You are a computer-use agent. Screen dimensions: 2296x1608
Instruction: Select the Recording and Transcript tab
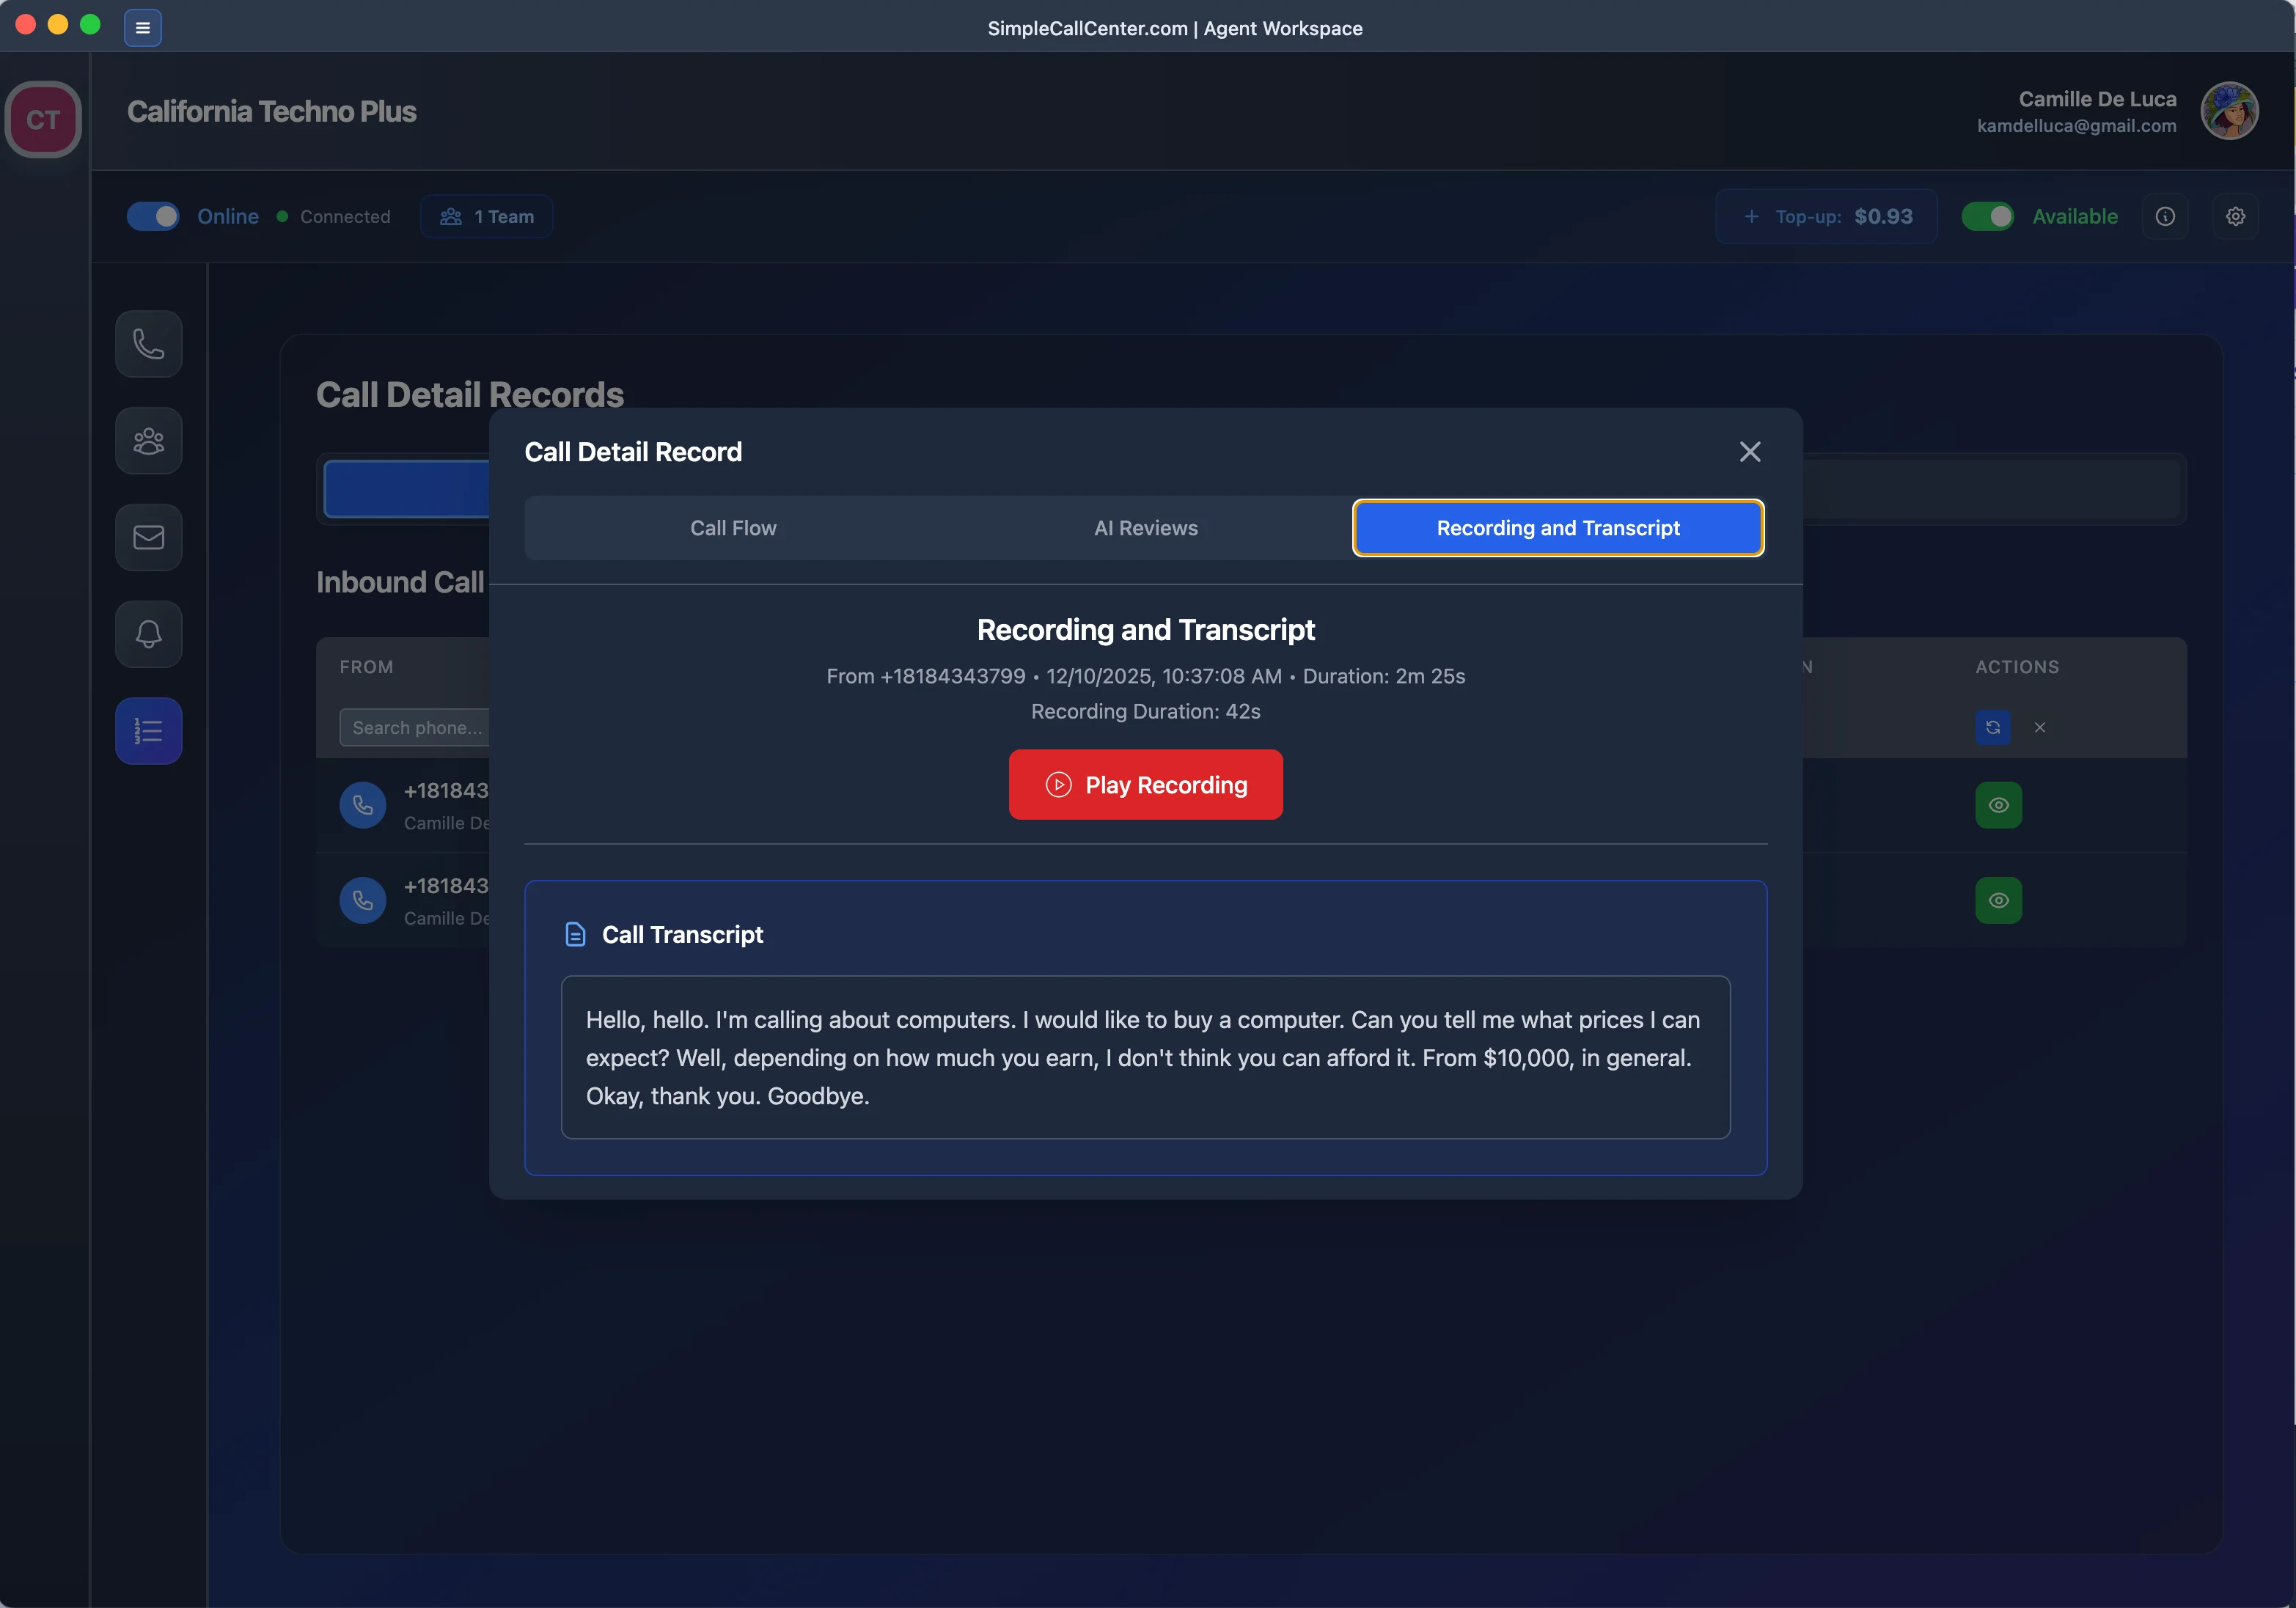[x=1557, y=528]
